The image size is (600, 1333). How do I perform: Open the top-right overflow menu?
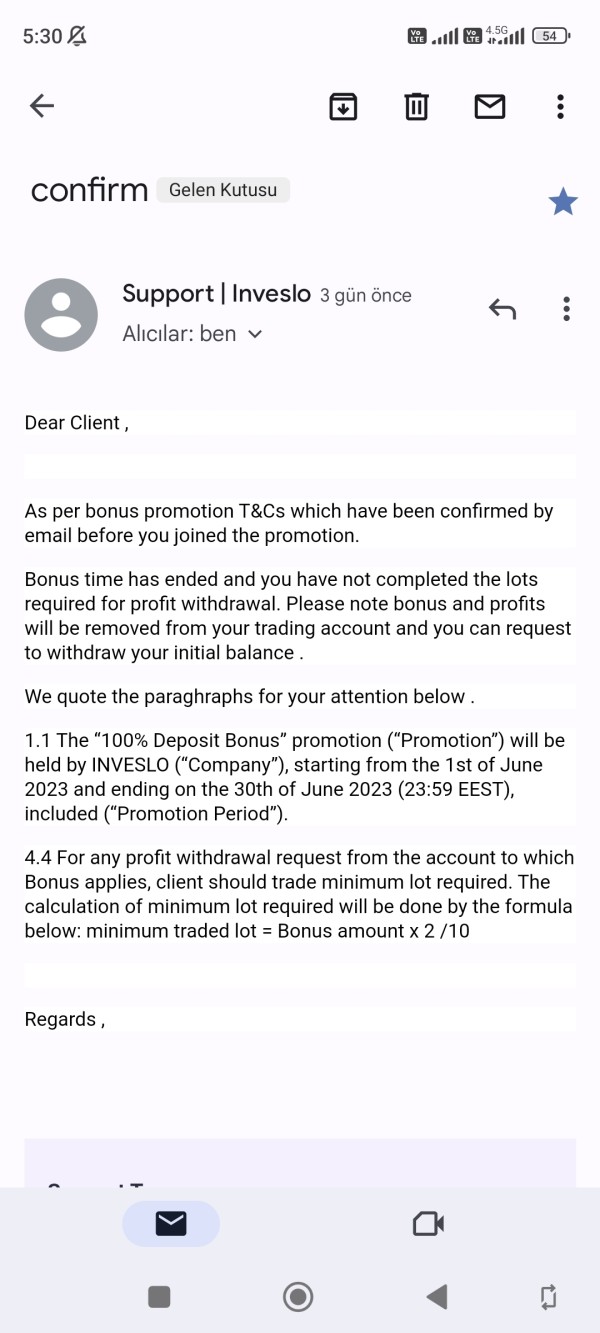(560, 106)
